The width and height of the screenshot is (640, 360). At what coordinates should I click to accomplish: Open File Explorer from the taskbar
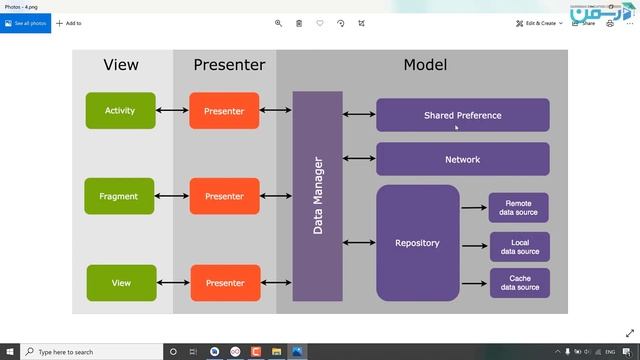pos(276,352)
